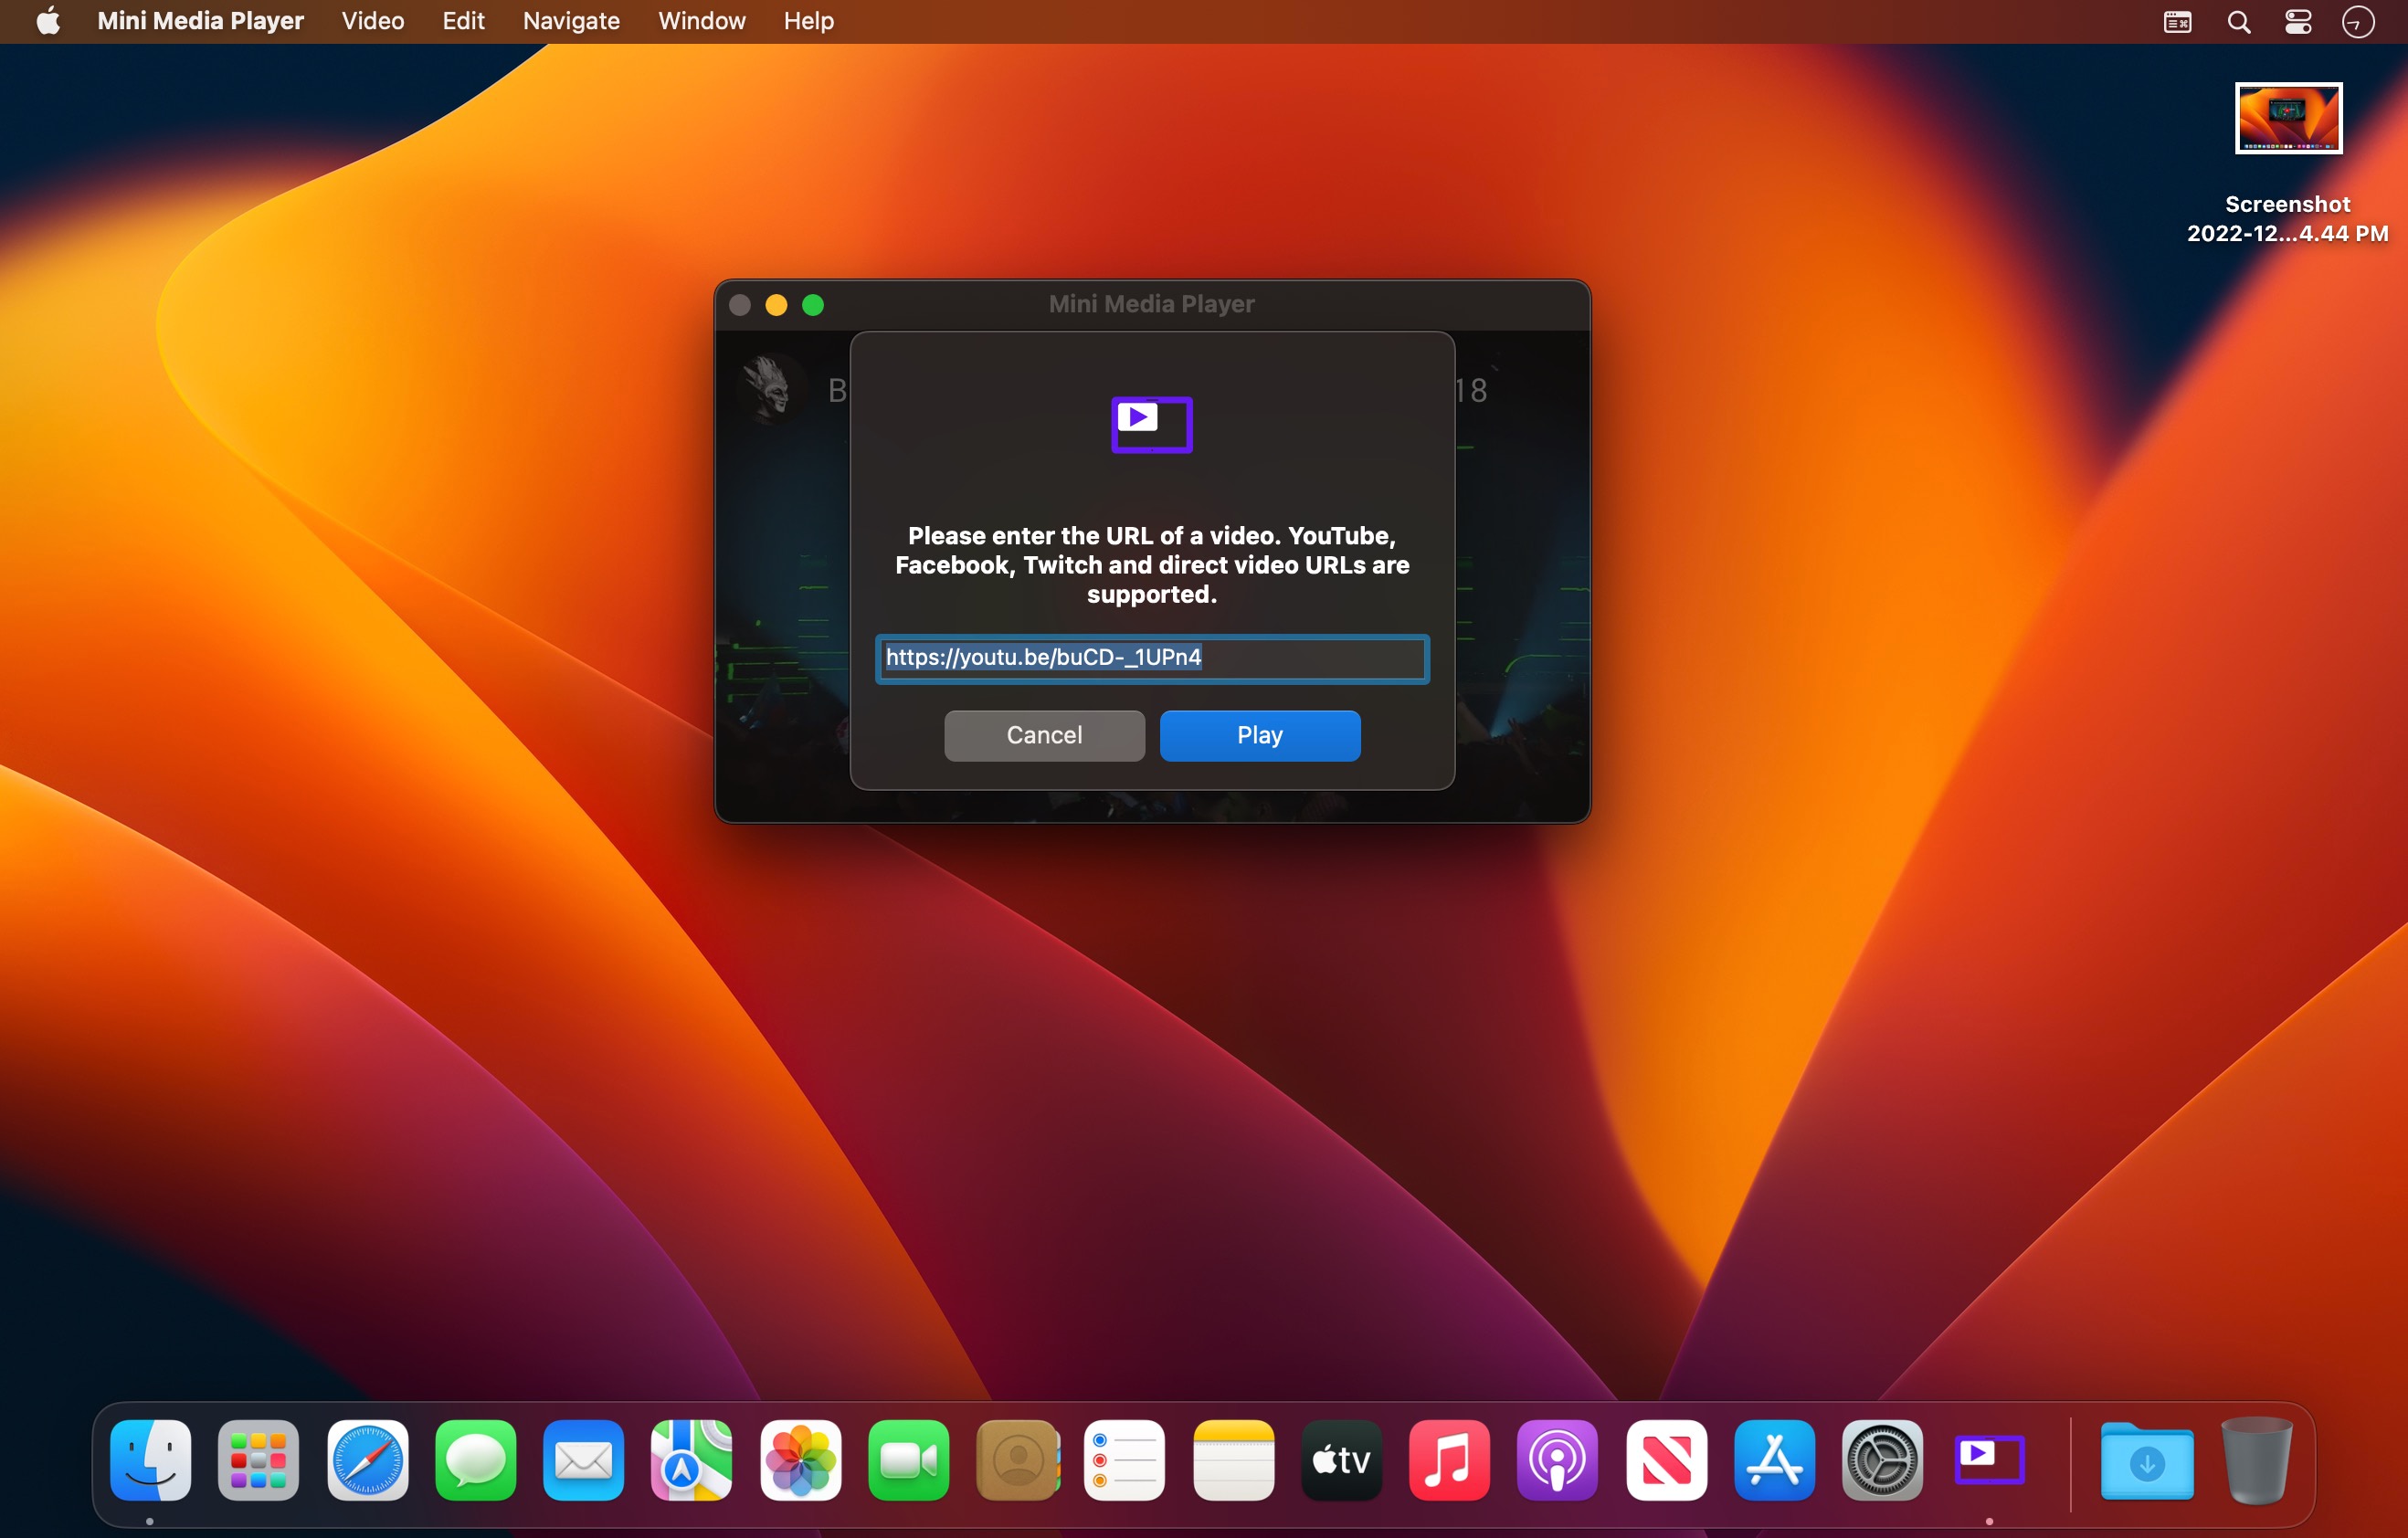The width and height of the screenshot is (2408, 1538).
Task: Click the Mini Media Player dialog icon
Action: 1152,424
